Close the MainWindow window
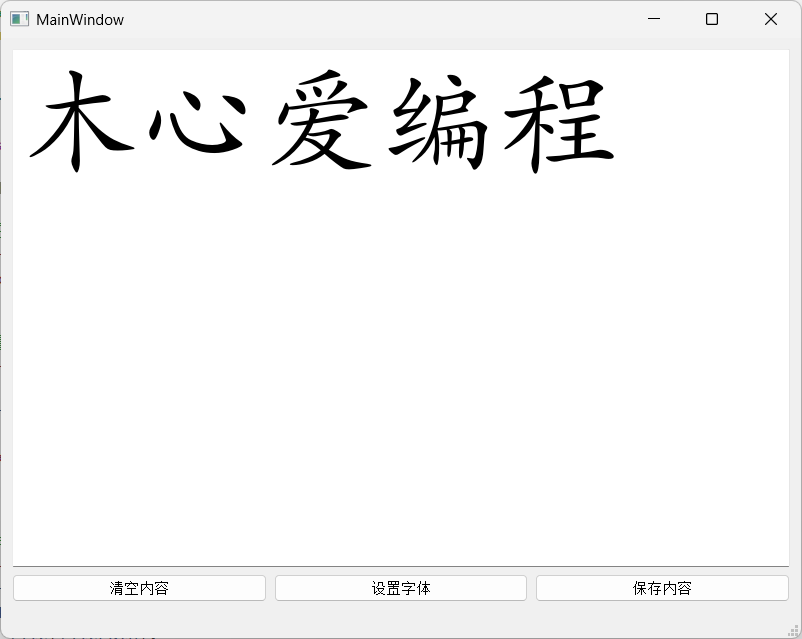 [771, 19]
